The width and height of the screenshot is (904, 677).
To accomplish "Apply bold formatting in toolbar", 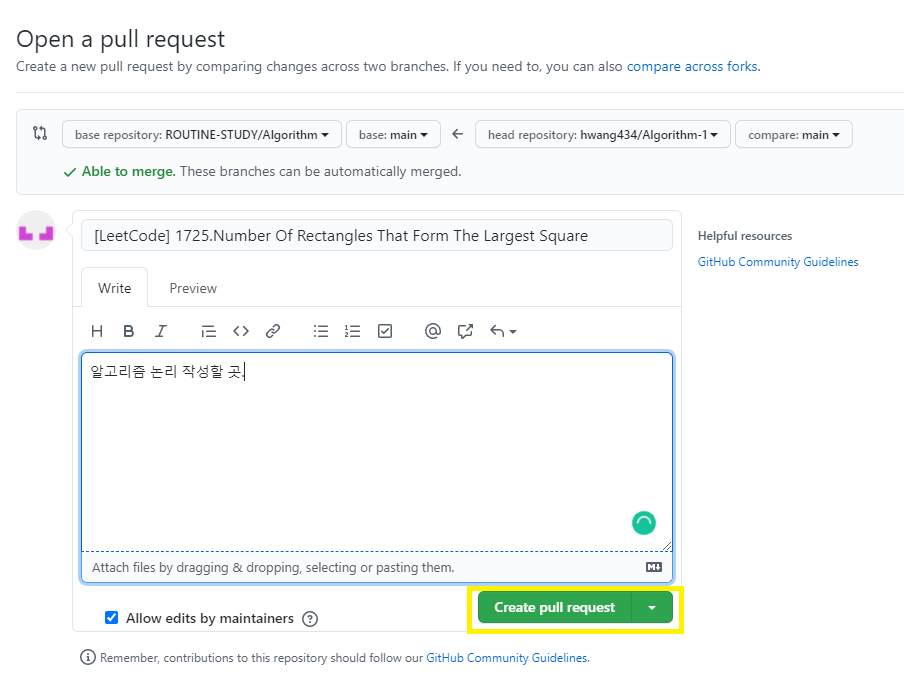I will [129, 331].
